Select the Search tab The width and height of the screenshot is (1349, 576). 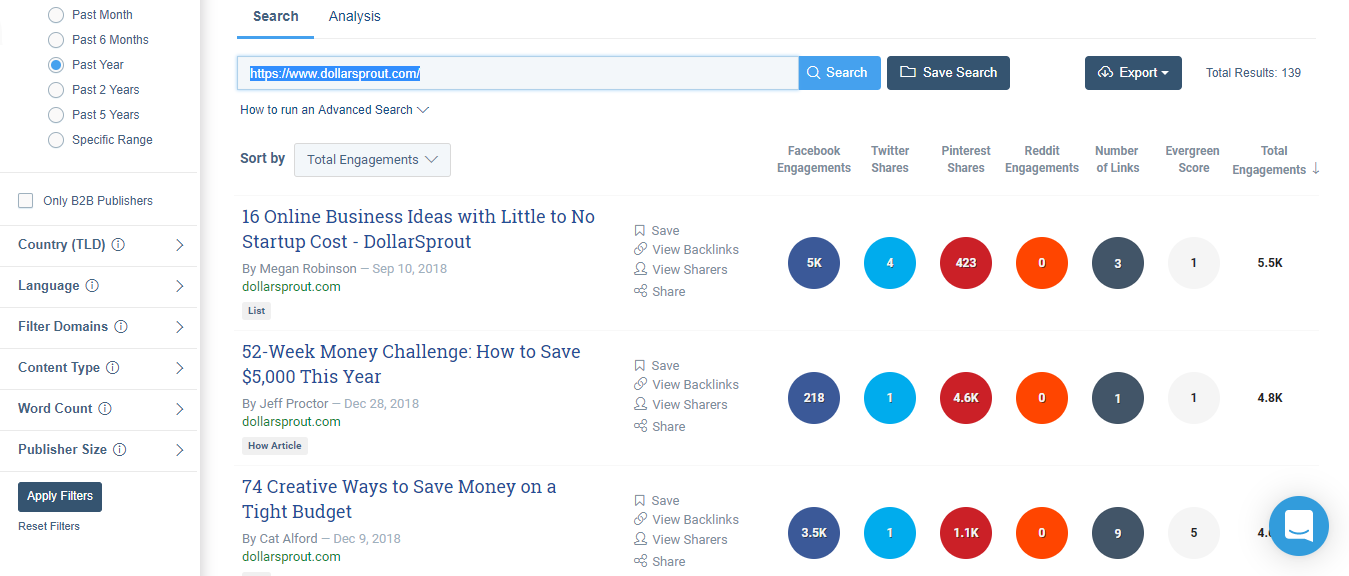click(275, 16)
